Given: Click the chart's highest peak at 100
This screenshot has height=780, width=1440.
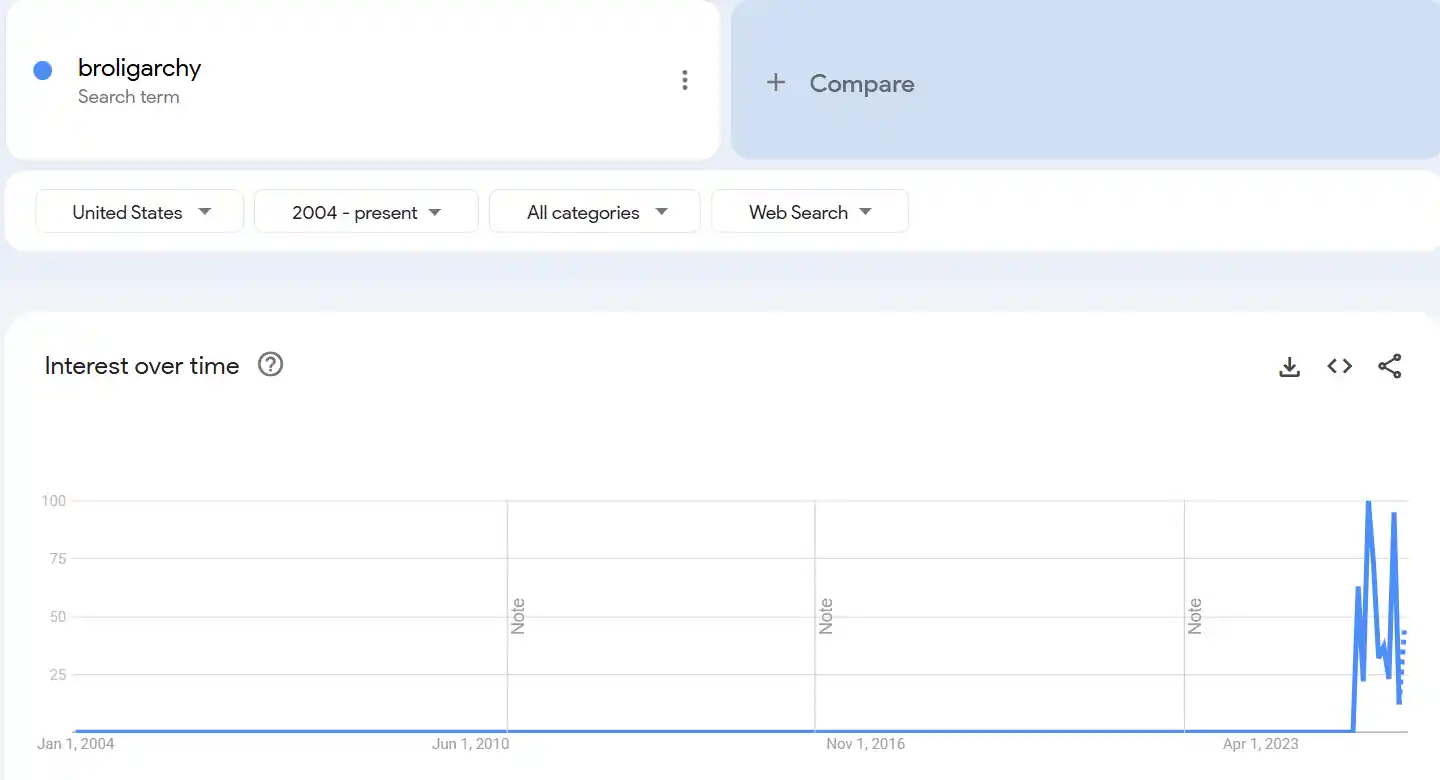Looking at the screenshot, I should click(1368, 502).
